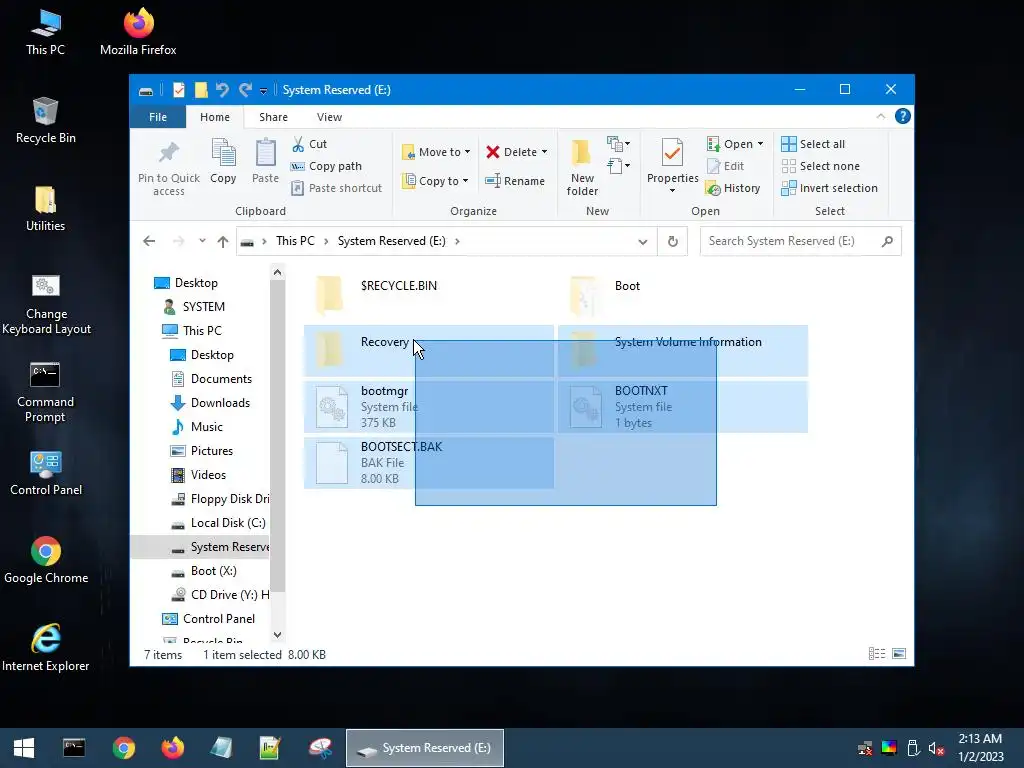Click the Back navigation arrow
Viewport: 1024px width, 768px height.
coord(149,241)
